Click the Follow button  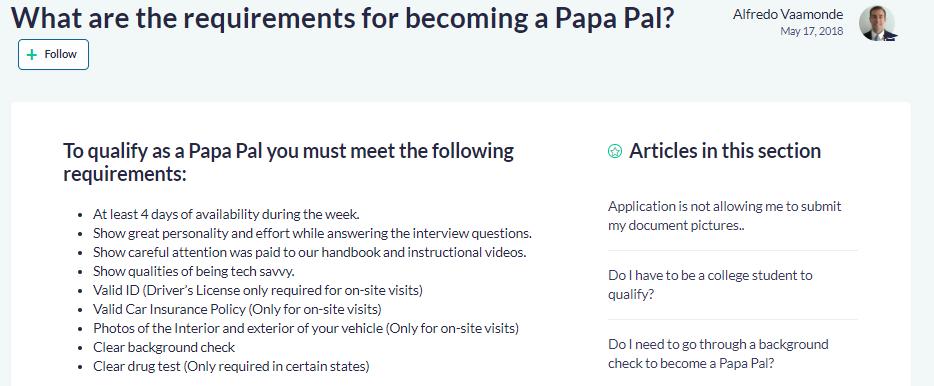click(x=53, y=54)
